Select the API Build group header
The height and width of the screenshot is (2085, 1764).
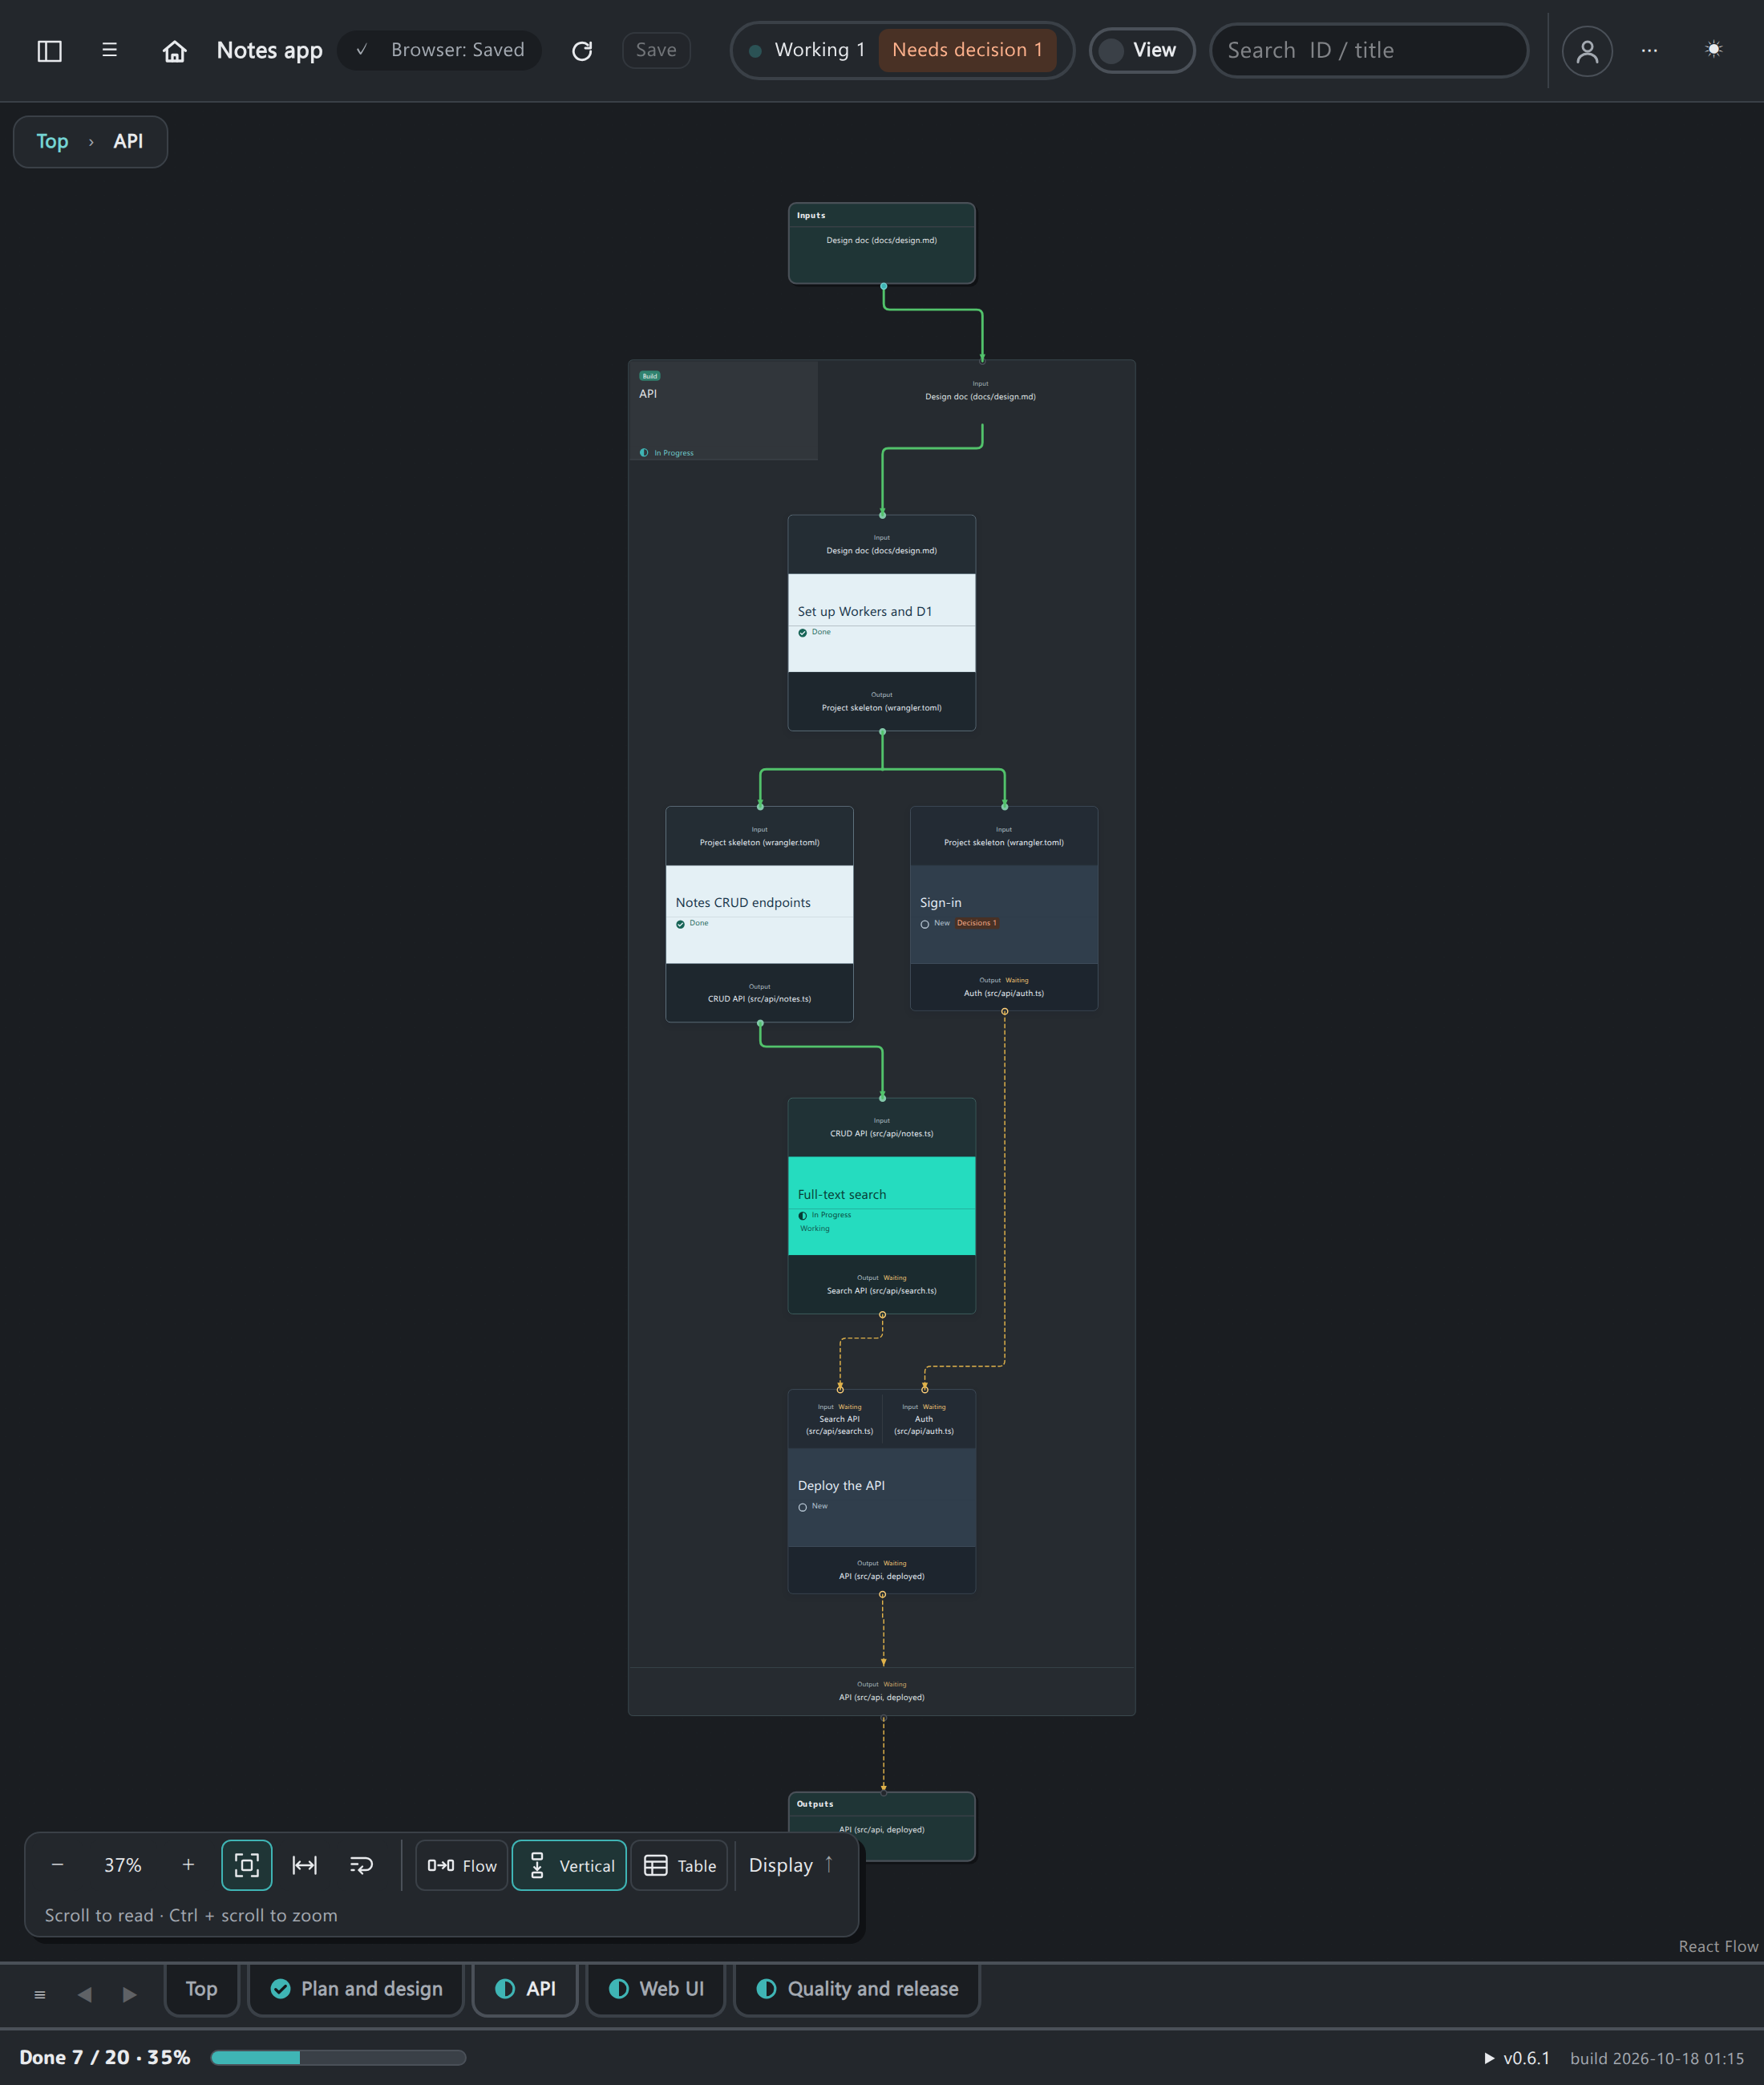pos(723,411)
